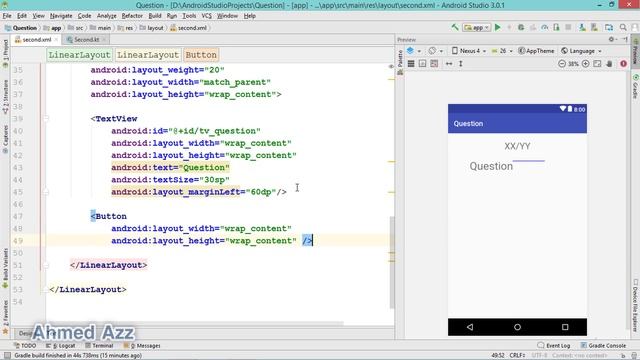Click the expand horizontally arrow icon
The height and width of the screenshot is (360, 640).
[x=449, y=64]
